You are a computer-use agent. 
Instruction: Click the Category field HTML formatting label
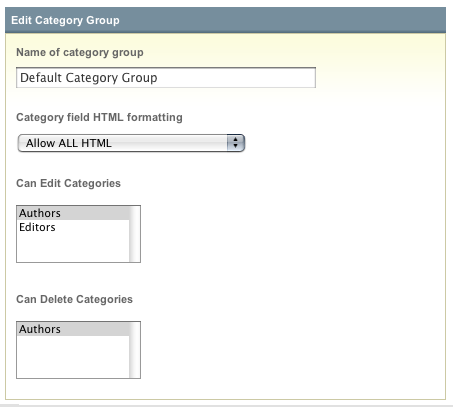click(x=99, y=117)
